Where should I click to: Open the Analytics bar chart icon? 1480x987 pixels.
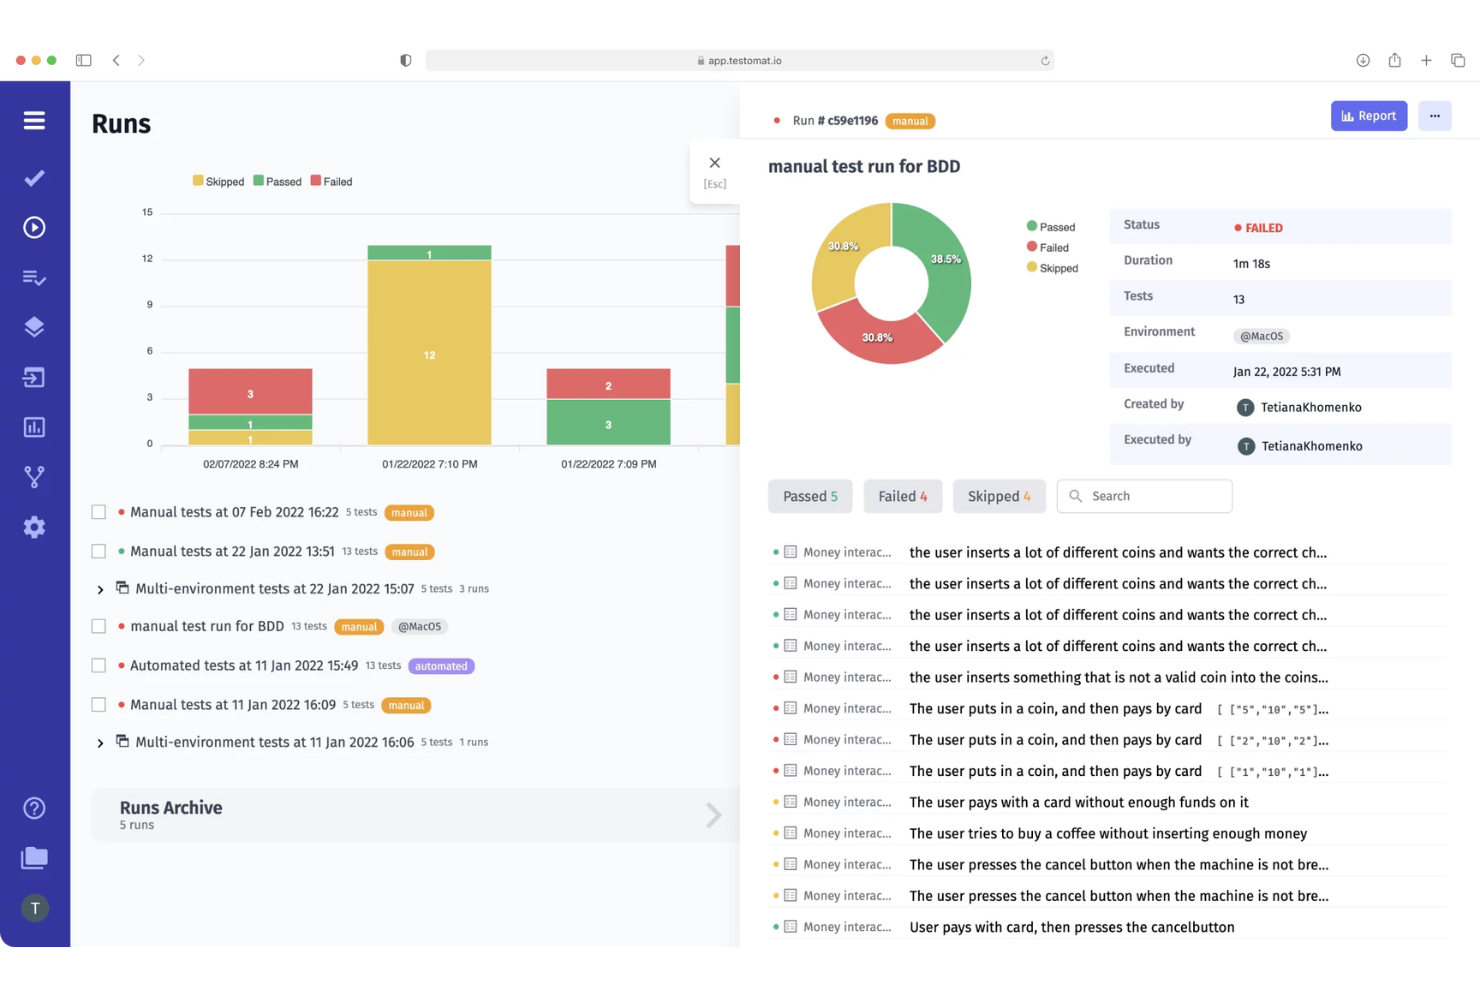(x=34, y=427)
